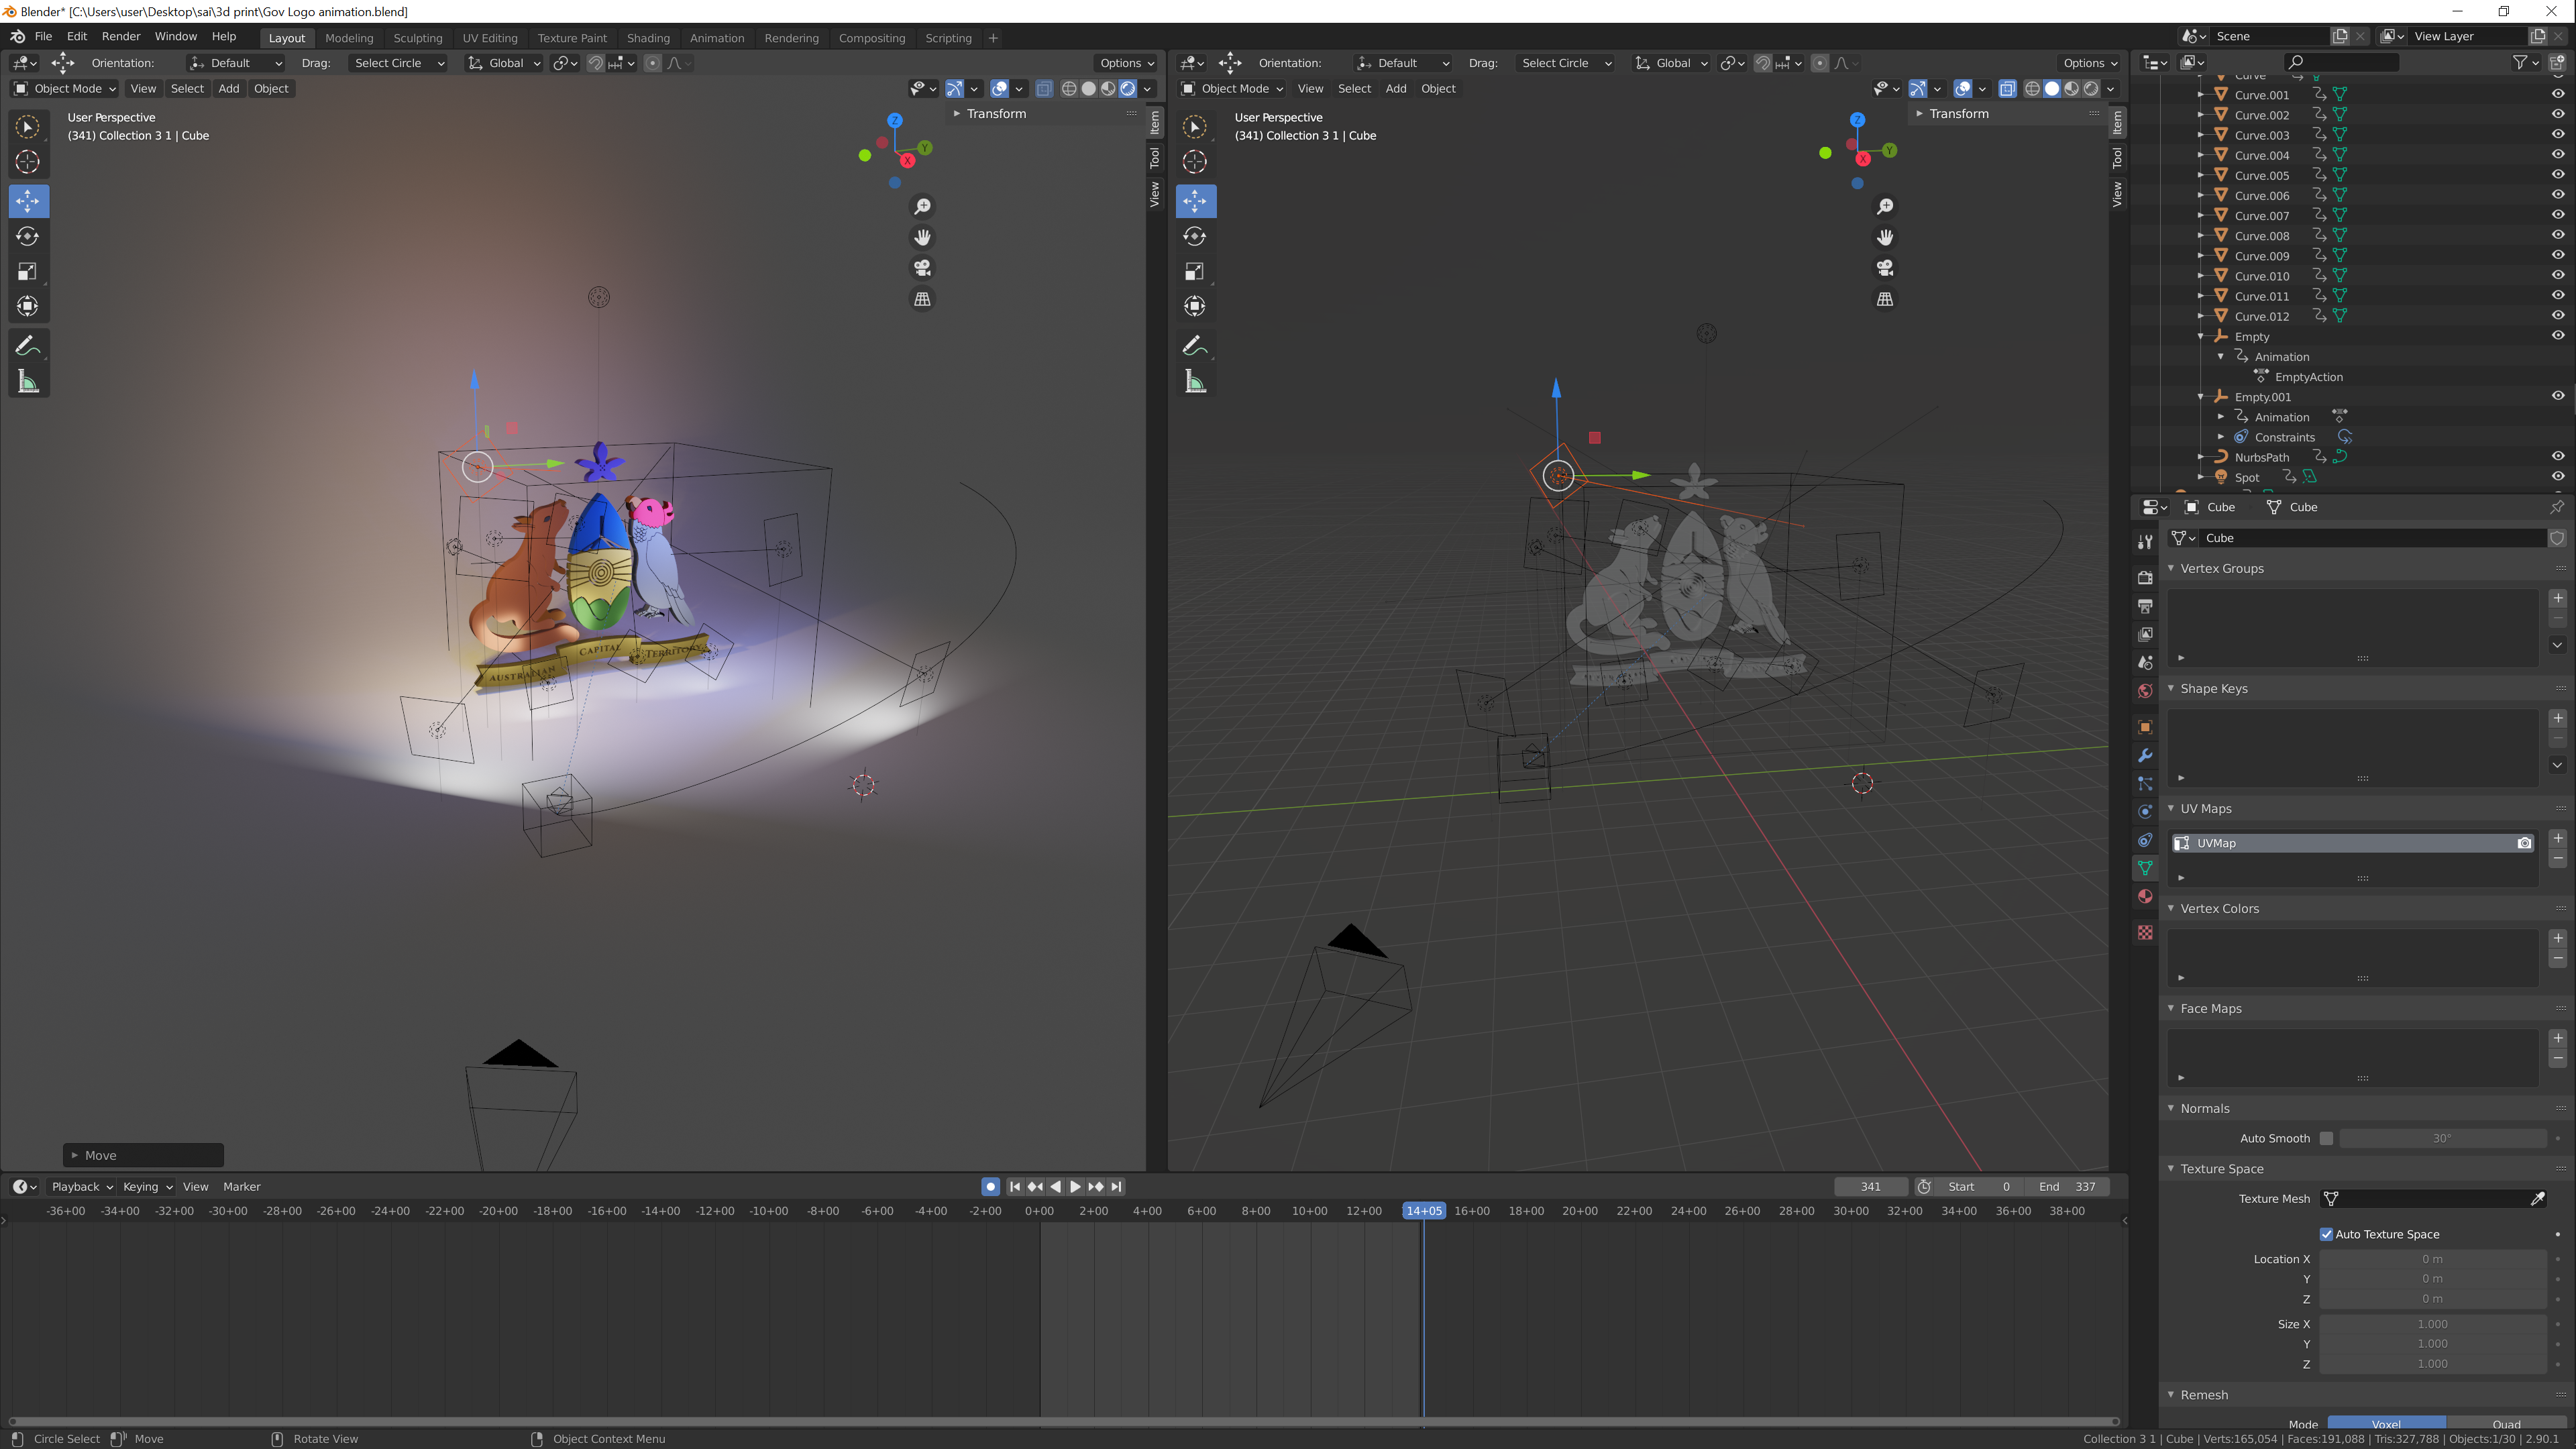Toggle camera view in left viewport
The height and width of the screenshot is (1449, 2576).
coord(922,268)
